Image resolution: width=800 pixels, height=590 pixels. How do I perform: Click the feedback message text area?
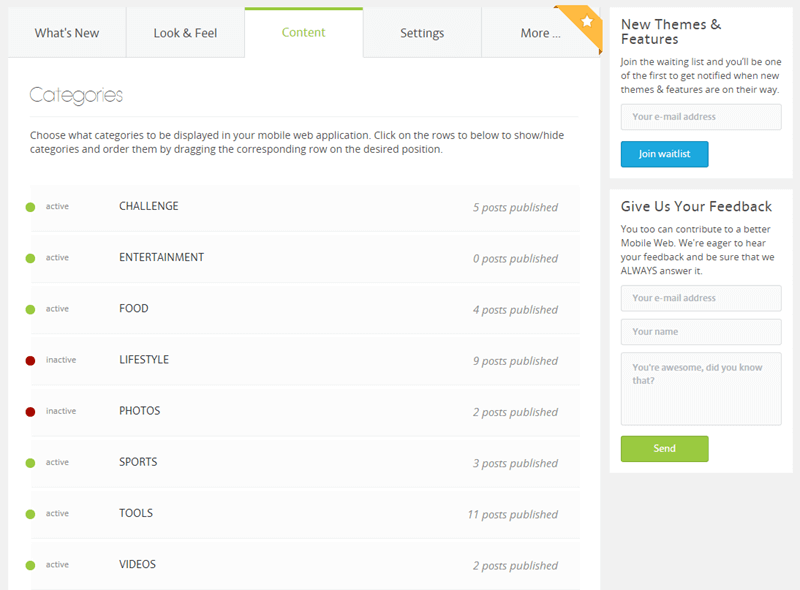point(700,388)
